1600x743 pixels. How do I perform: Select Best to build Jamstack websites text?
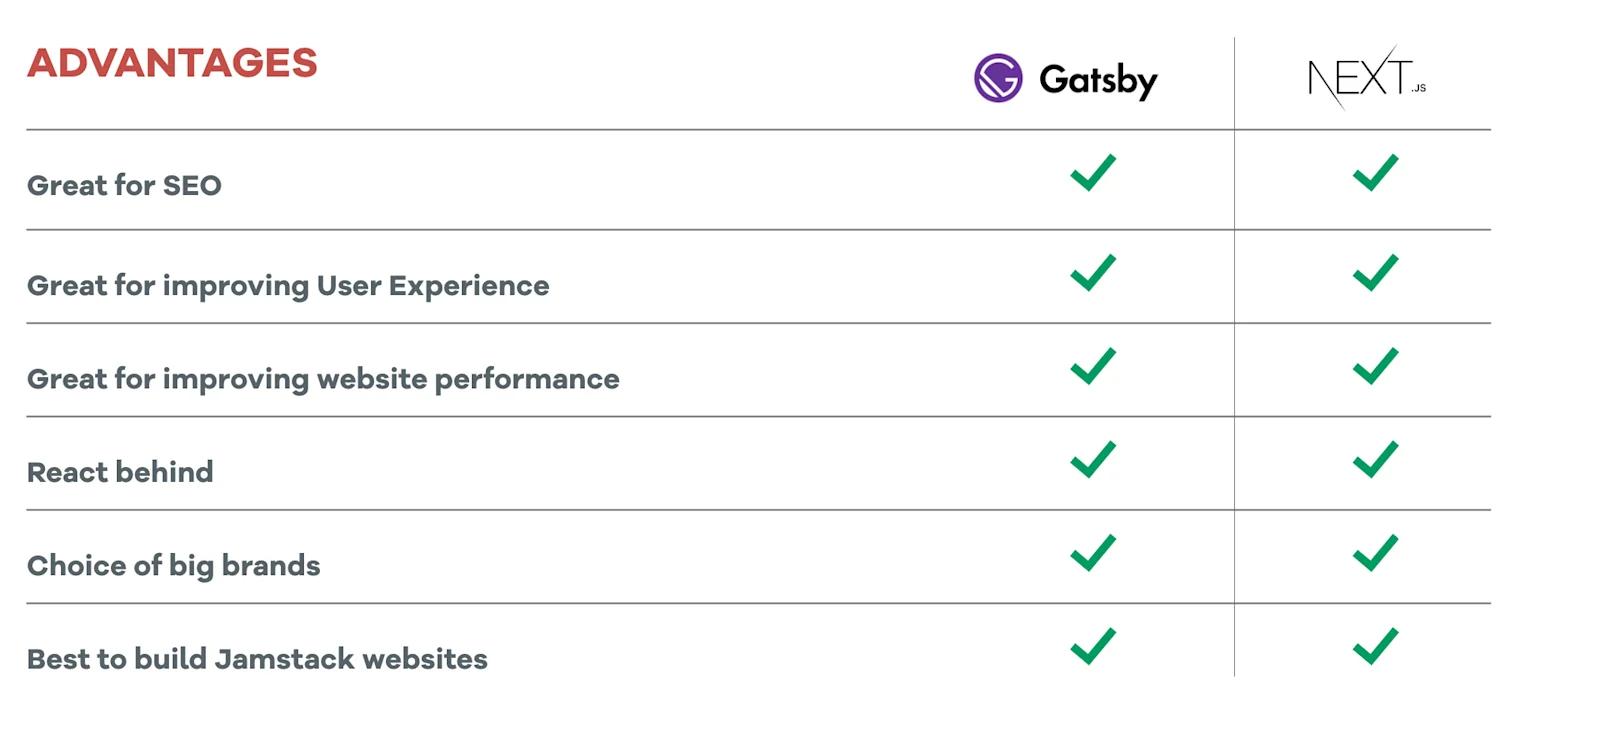pyautogui.click(x=257, y=659)
